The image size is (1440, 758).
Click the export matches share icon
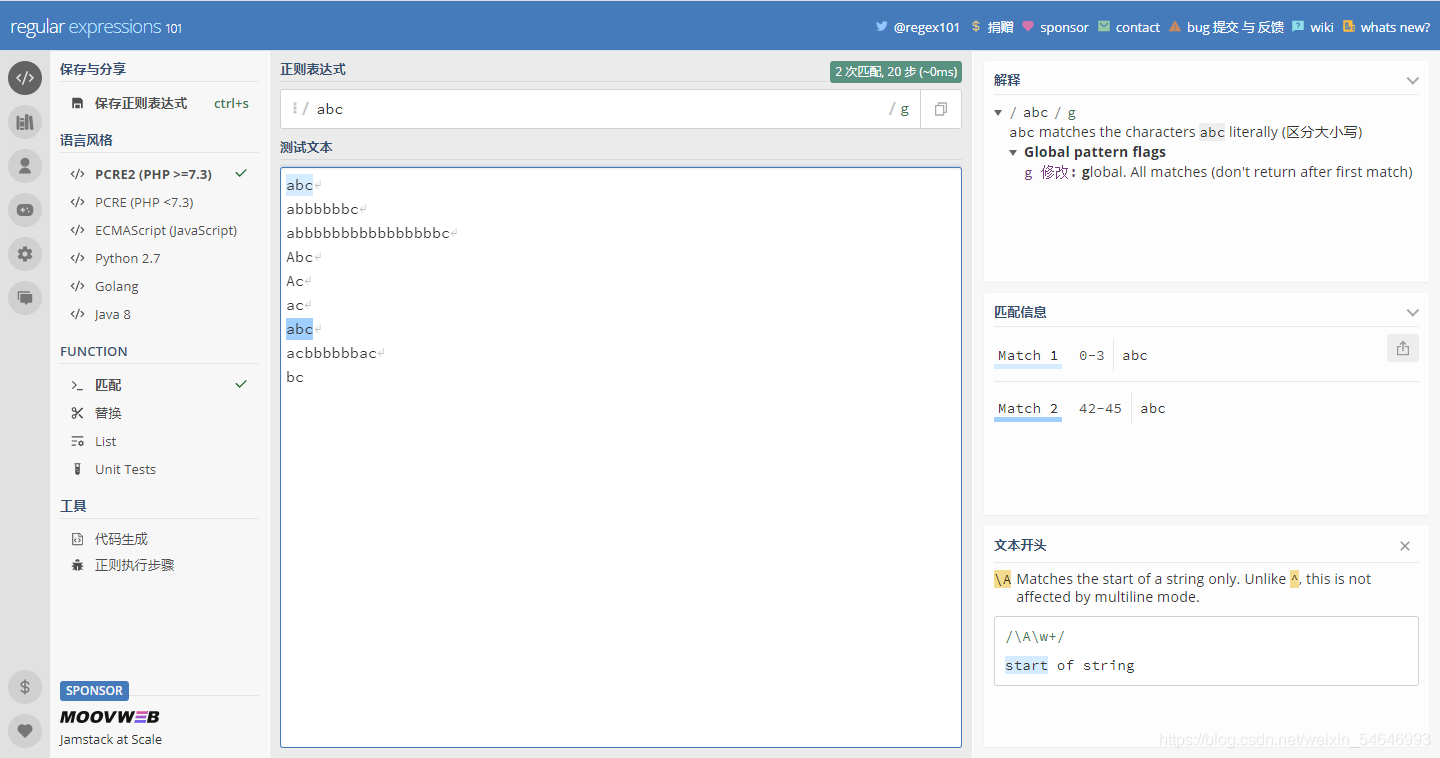pos(1402,348)
